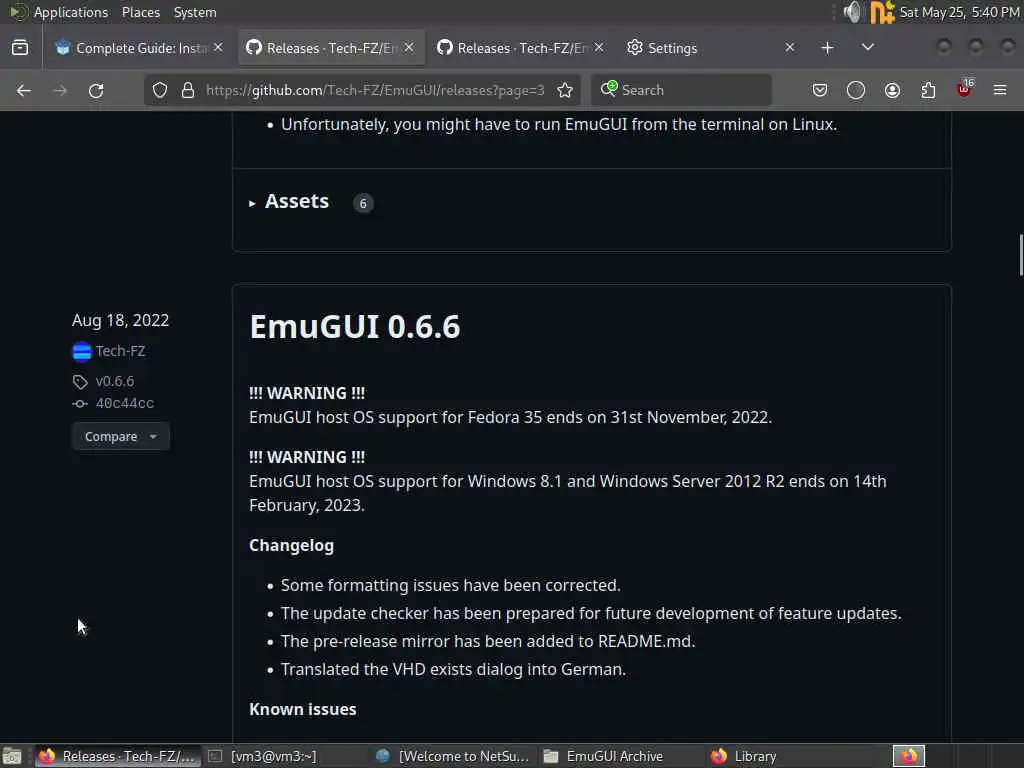Open the Firefox account icon

tap(892, 90)
